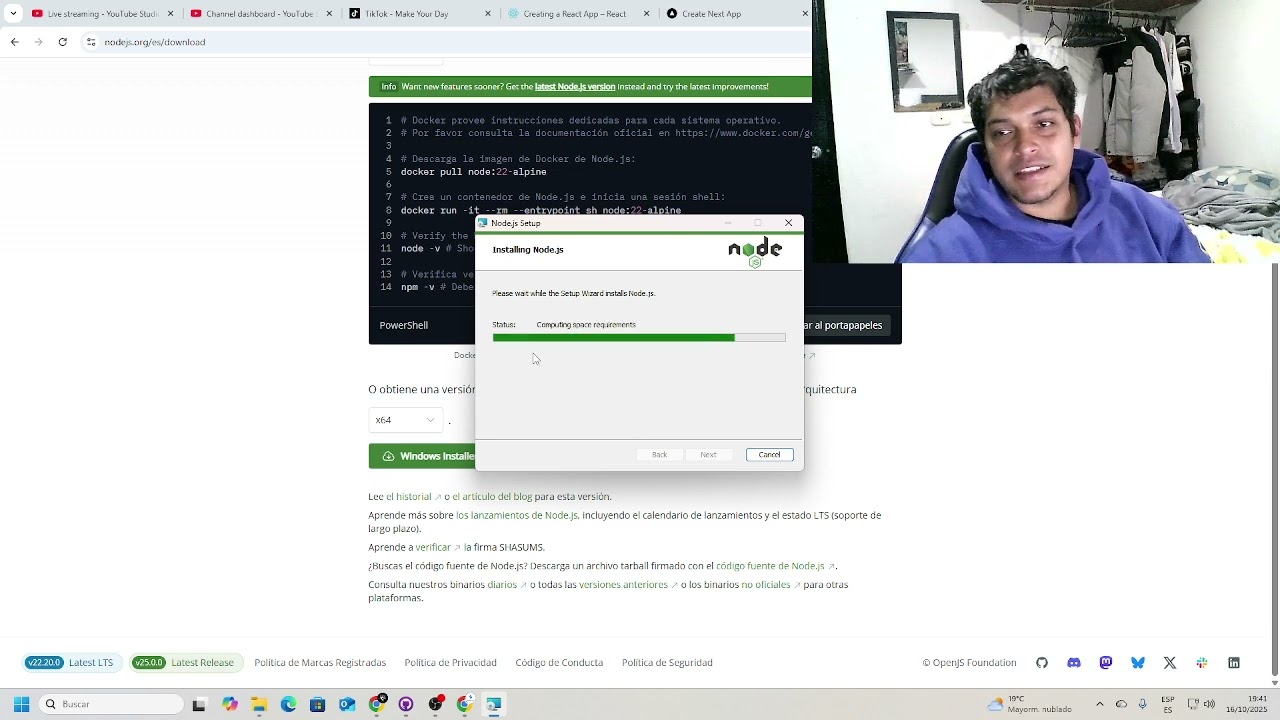This screenshot has height=720, width=1280.
Task: Close the TikTok Make Your Day tab
Action: 488,14
